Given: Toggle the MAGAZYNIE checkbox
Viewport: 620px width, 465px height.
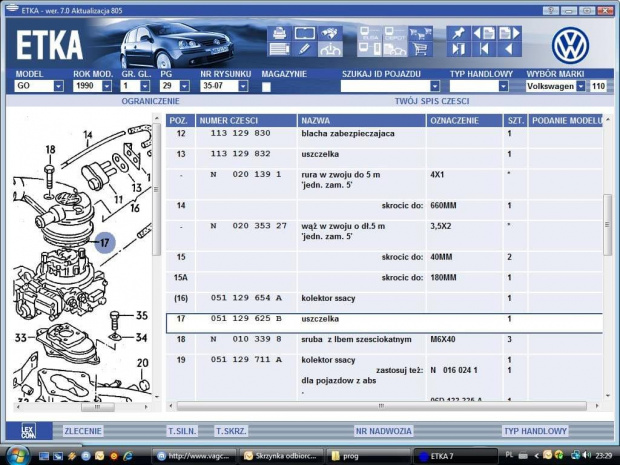Looking at the screenshot, I should point(266,87).
